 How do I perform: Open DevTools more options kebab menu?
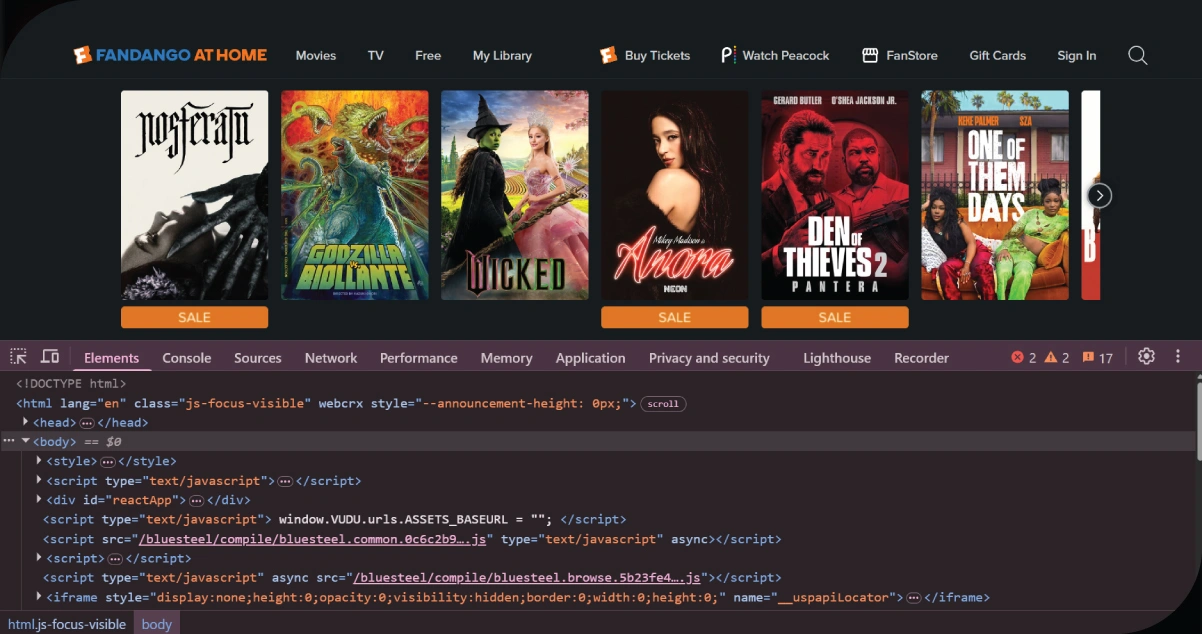[x=1178, y=357]
